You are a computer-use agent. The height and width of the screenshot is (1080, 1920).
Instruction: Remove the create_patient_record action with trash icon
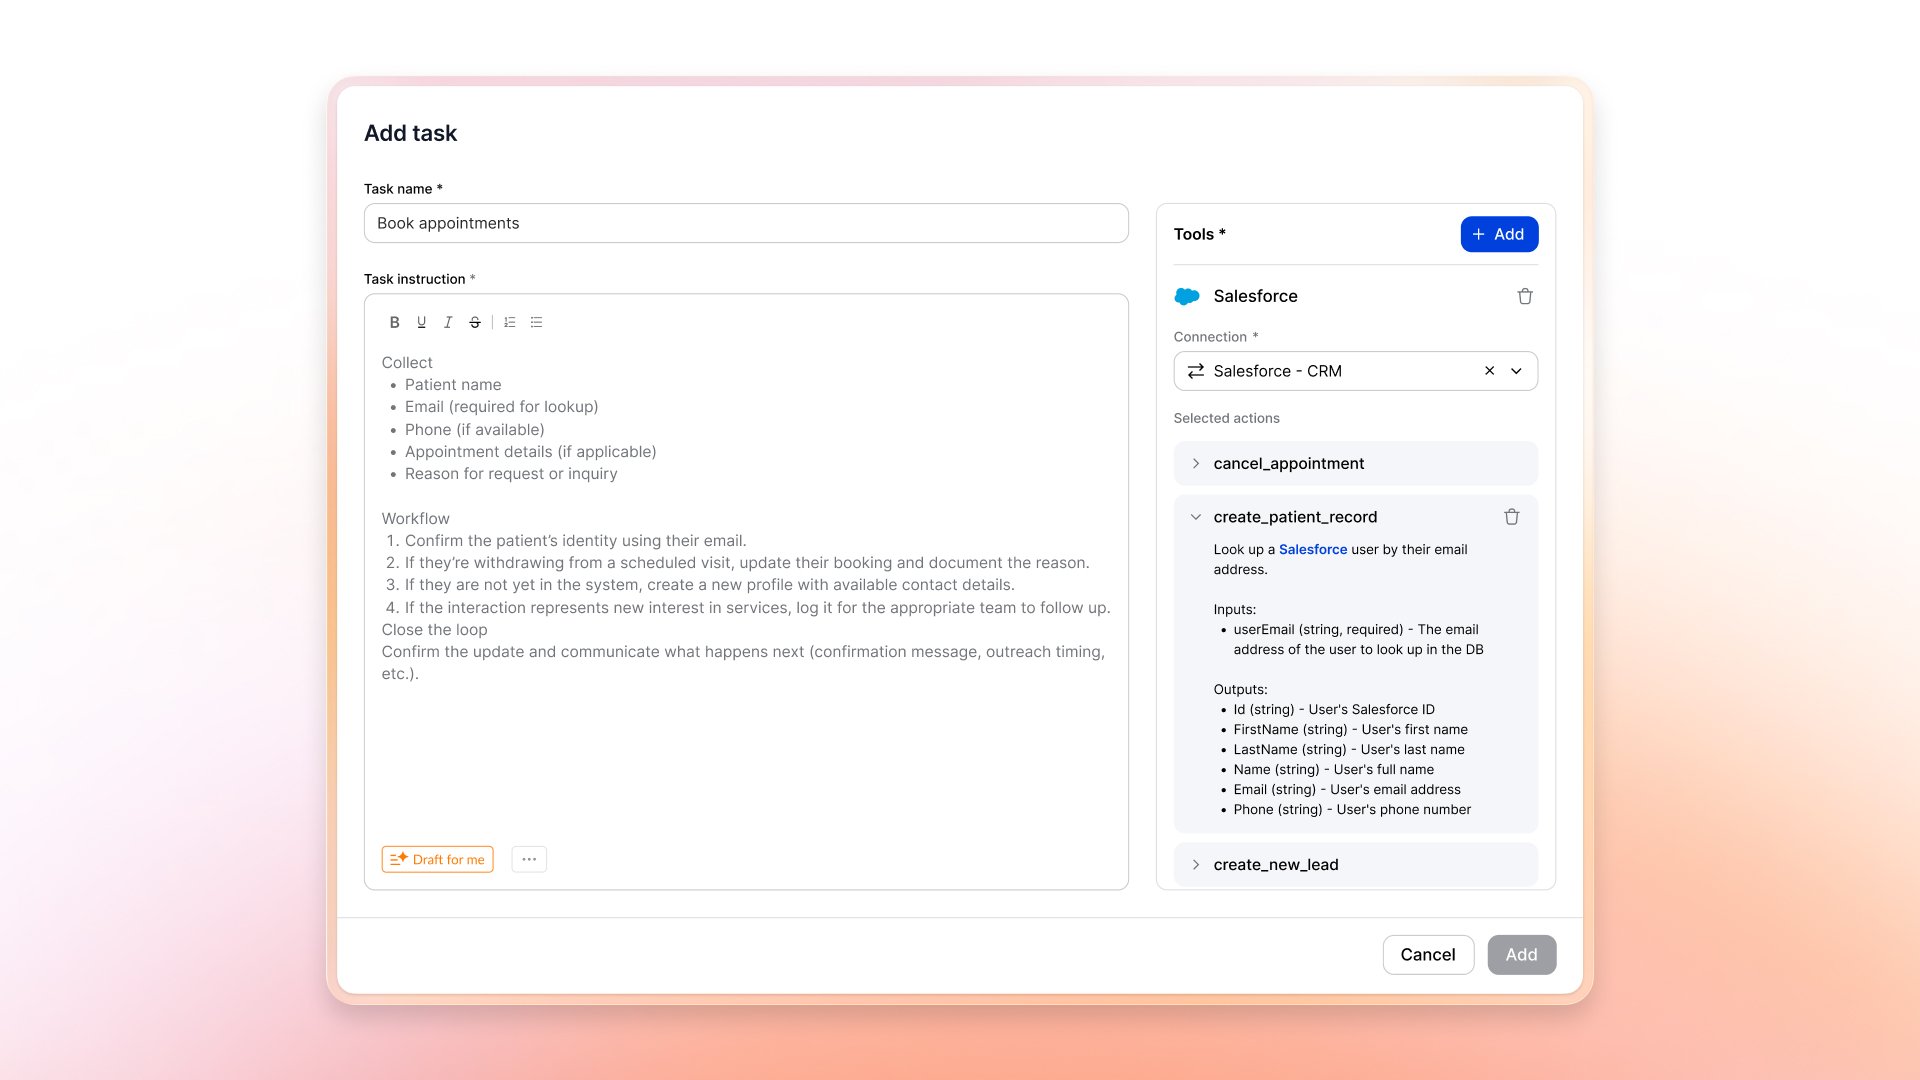tap(1511, 517)
